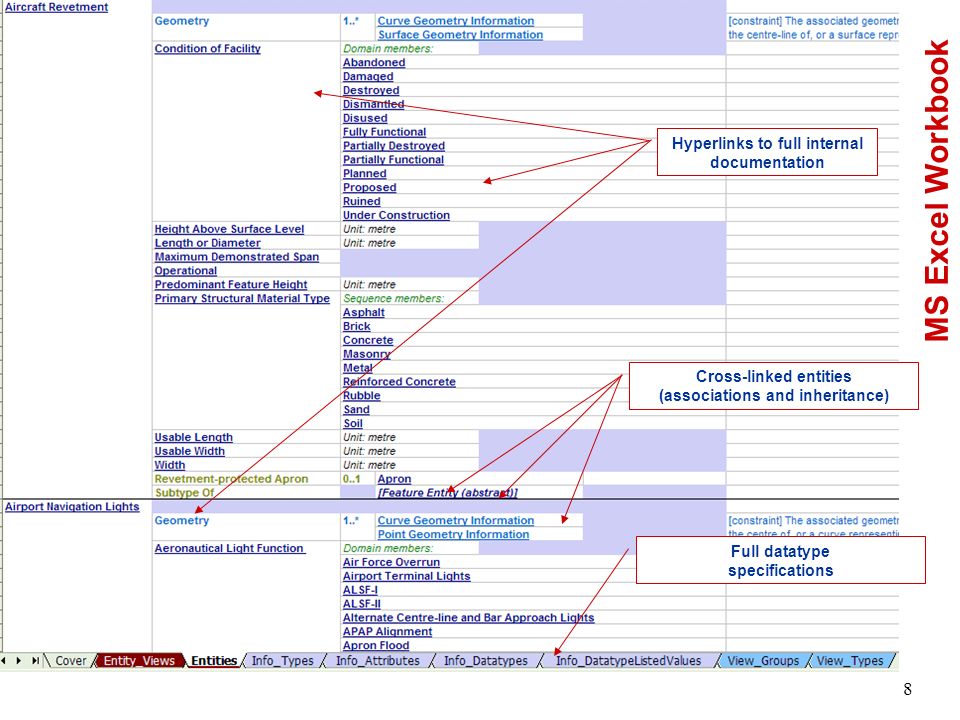The height and width of the screenshot is (720, 960).
Task: Open the Predominant Feature Height link
Action: [231, 285]
